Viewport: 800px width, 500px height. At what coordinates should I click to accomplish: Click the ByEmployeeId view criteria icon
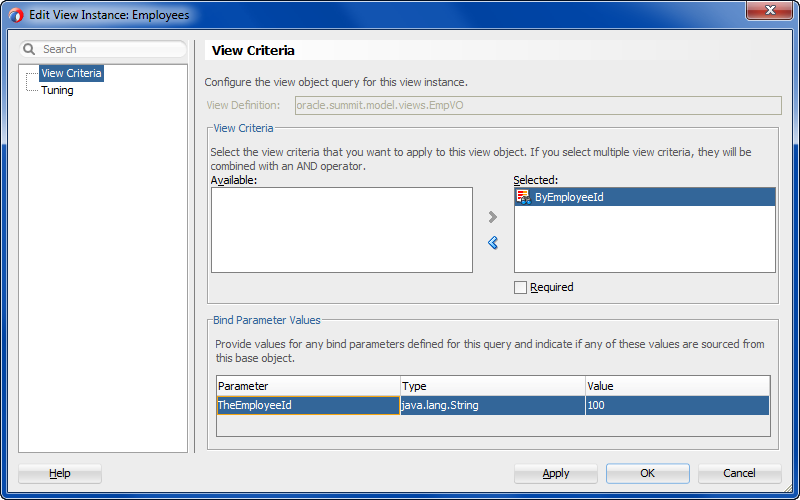coord(523,197)
